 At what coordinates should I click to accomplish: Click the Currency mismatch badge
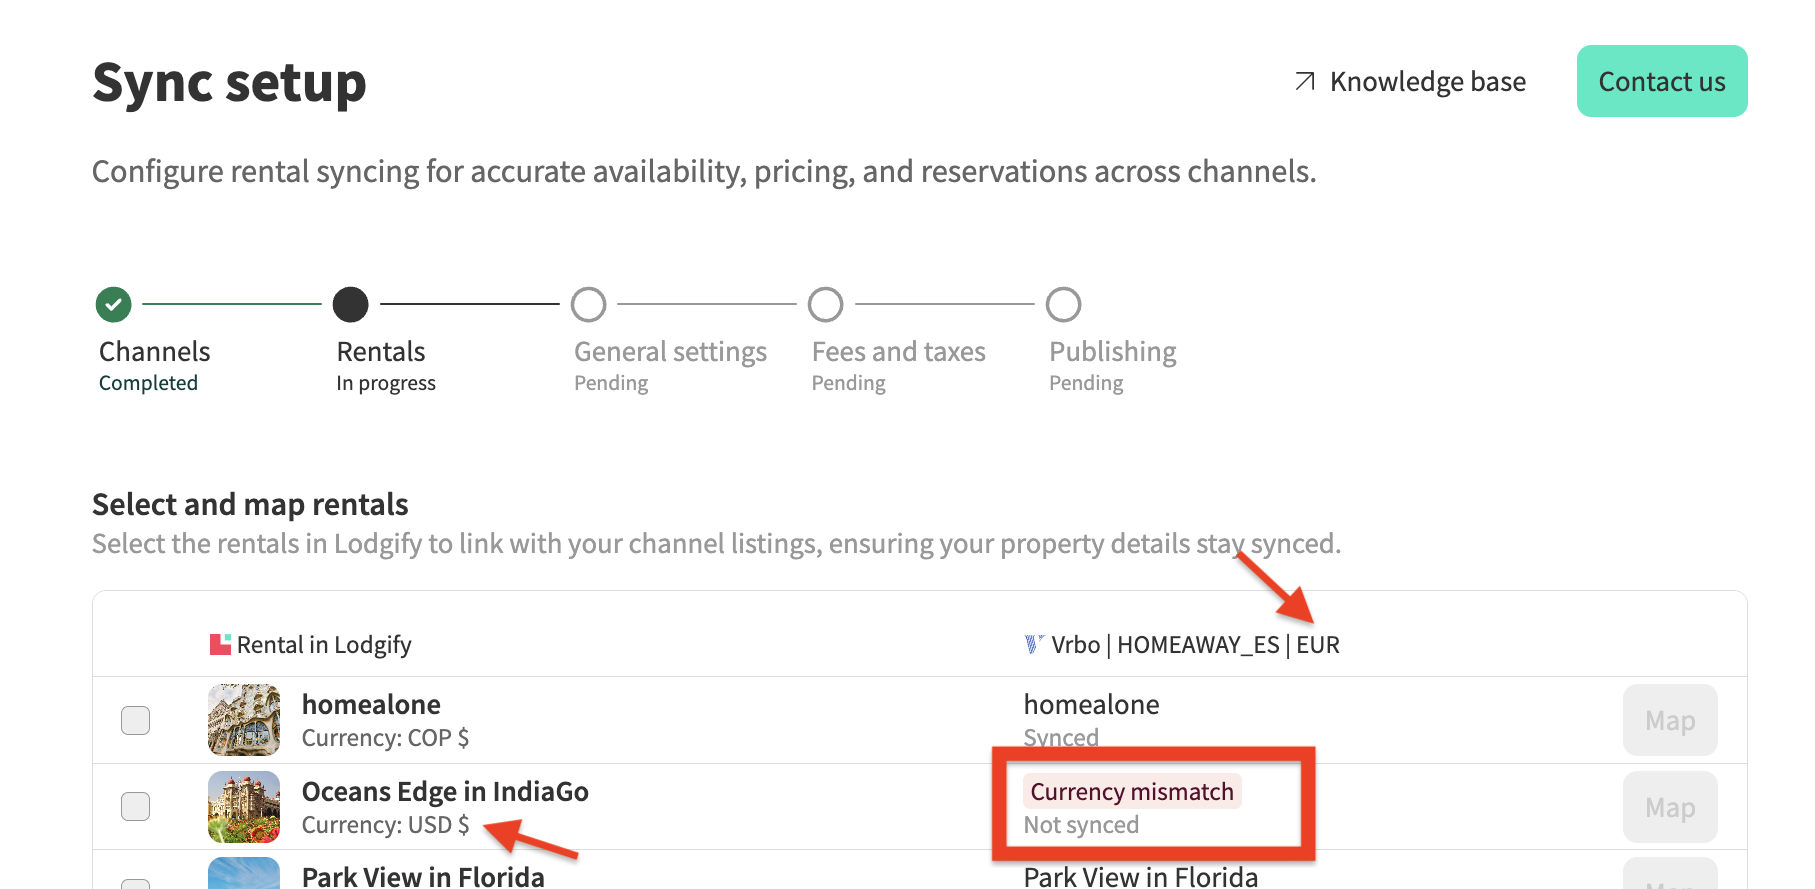coord(1132,792)
